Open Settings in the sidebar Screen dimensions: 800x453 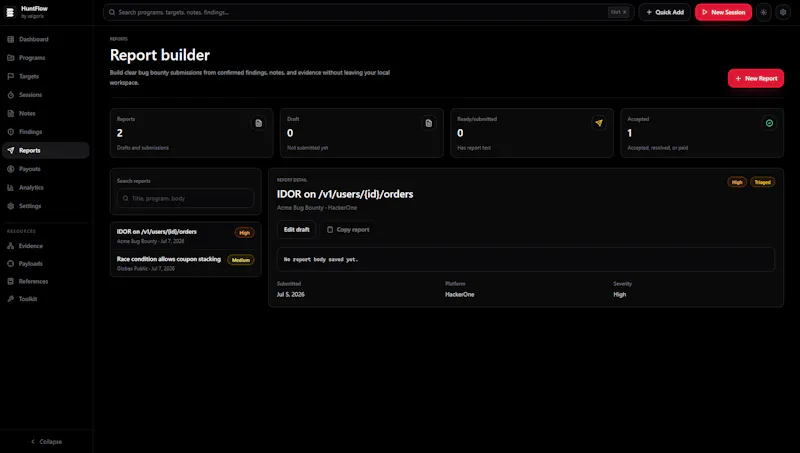point(46,206)
